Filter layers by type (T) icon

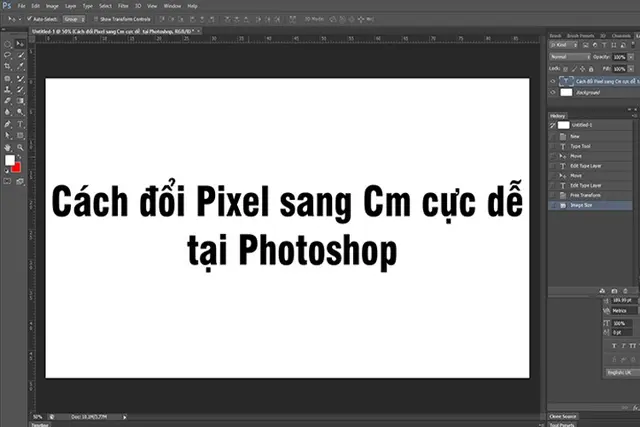click(x=604, y=45)
